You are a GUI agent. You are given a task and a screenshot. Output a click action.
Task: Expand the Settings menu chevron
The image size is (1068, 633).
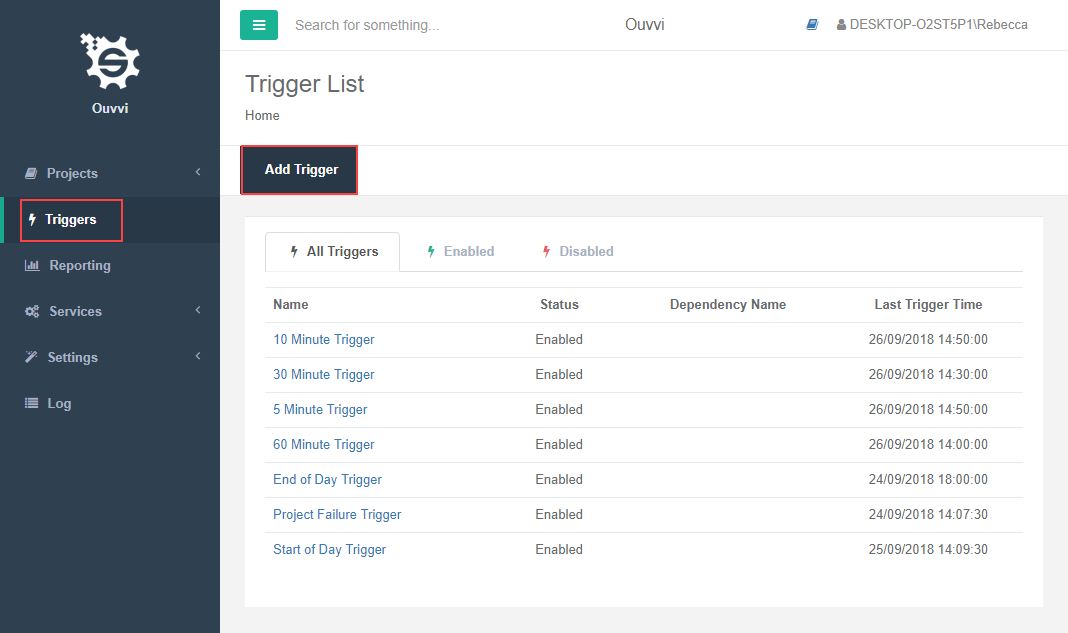198,356
